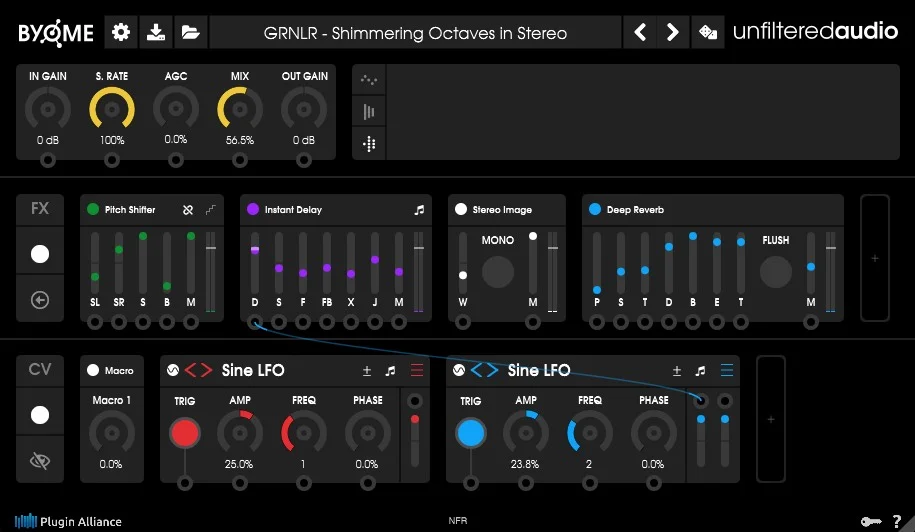Open help with the question mark icon
Viewport: 915px width, 532px height.
tap(897, 521)
